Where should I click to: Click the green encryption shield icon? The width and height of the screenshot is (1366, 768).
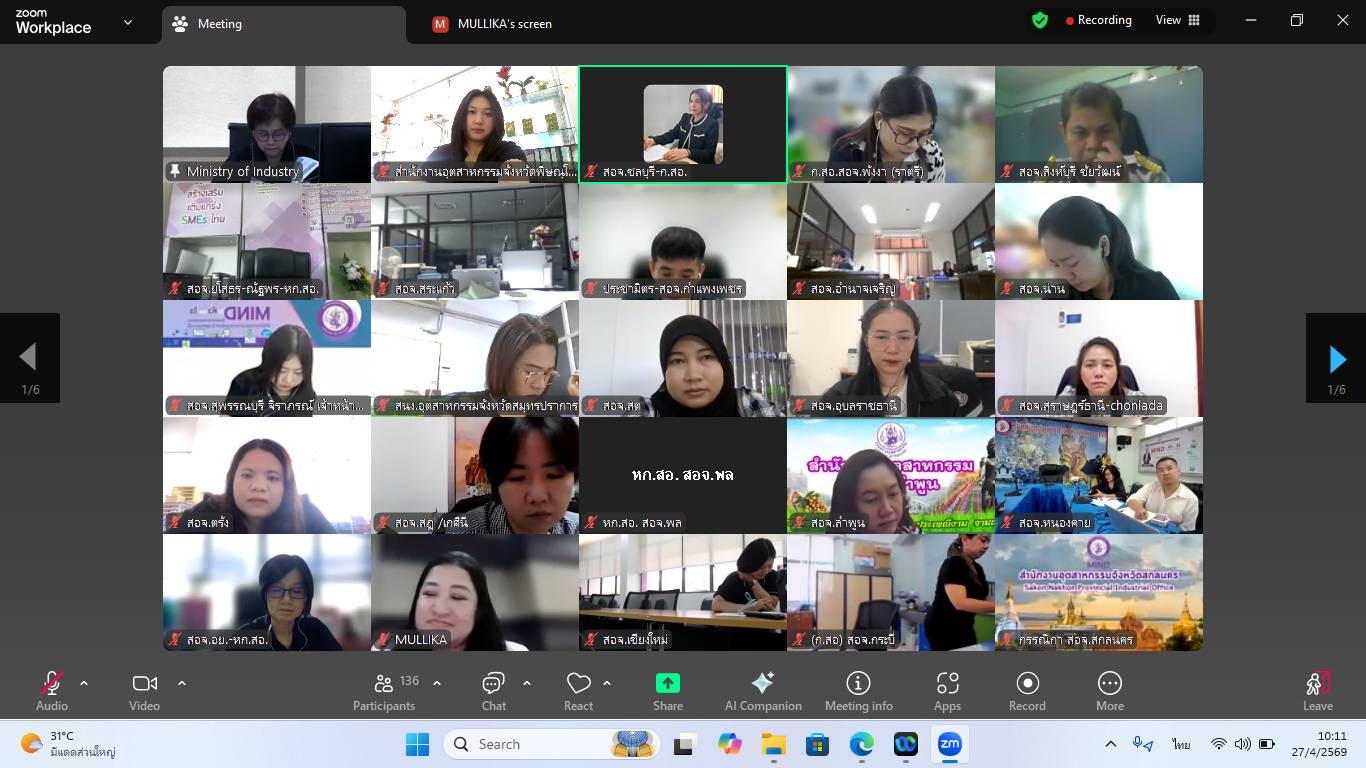click(x=1040, y=20)
